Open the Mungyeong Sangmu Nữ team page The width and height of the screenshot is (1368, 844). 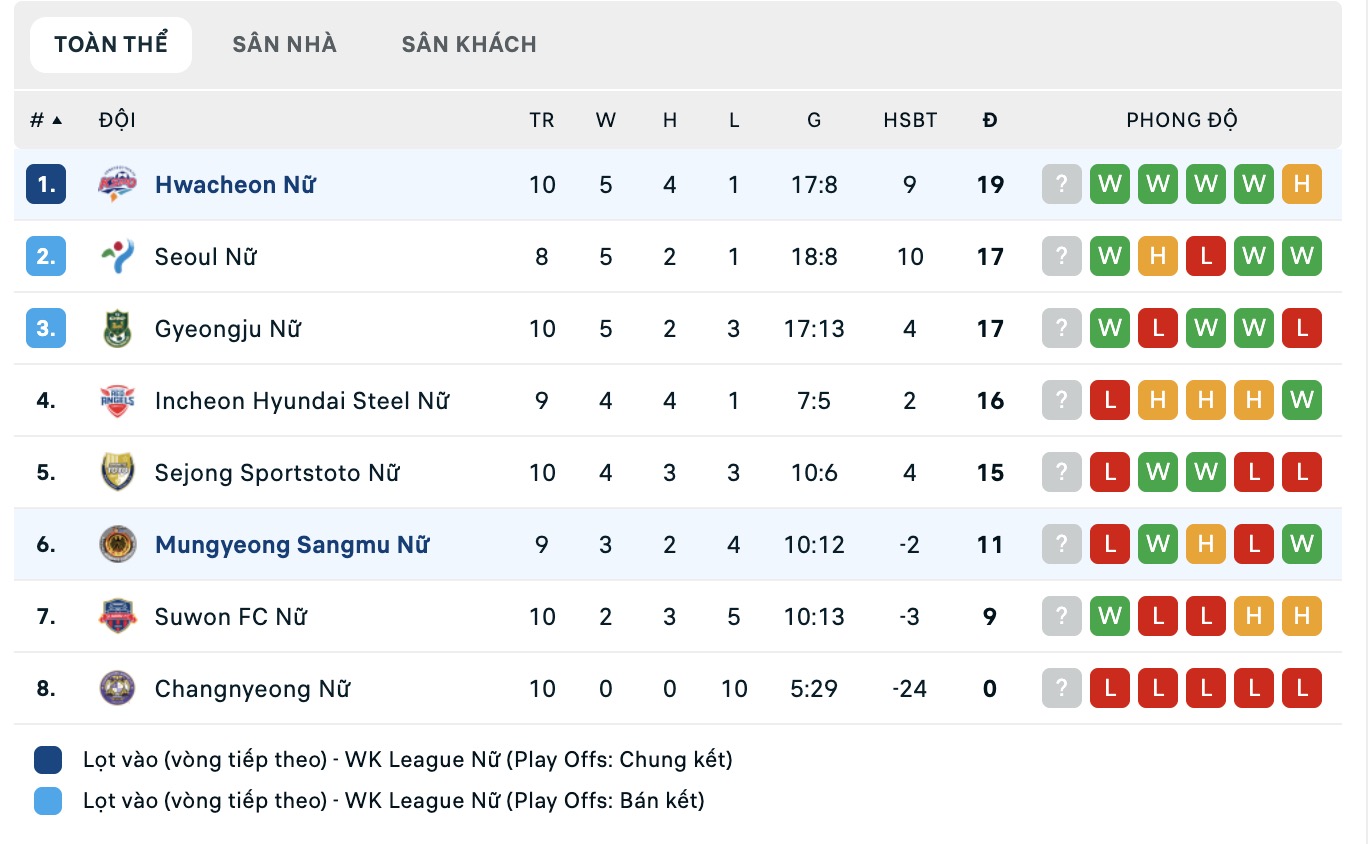(x=292, y=545)
